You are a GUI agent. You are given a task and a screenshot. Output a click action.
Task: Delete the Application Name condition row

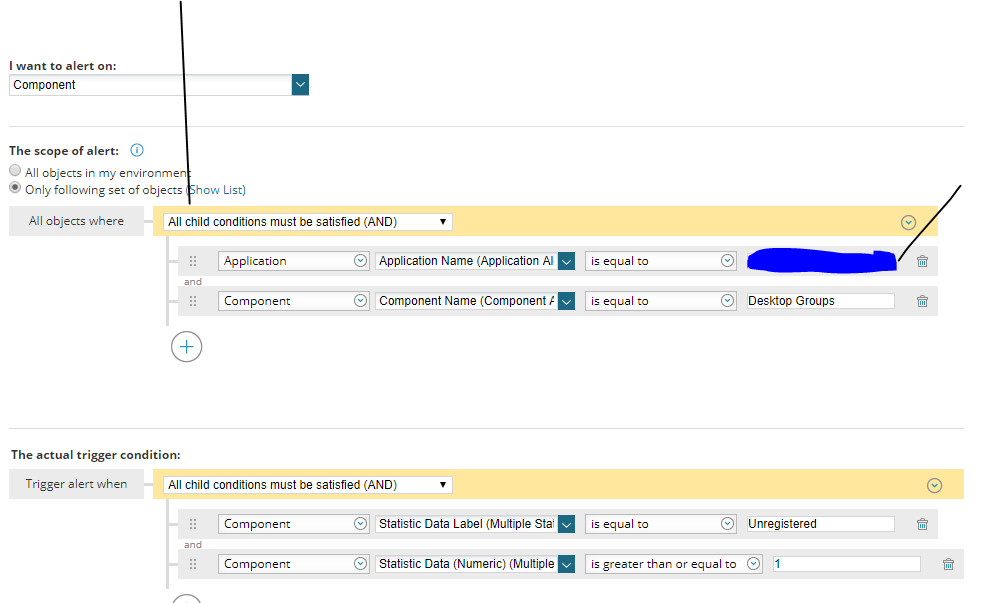(x=922, y=261)
